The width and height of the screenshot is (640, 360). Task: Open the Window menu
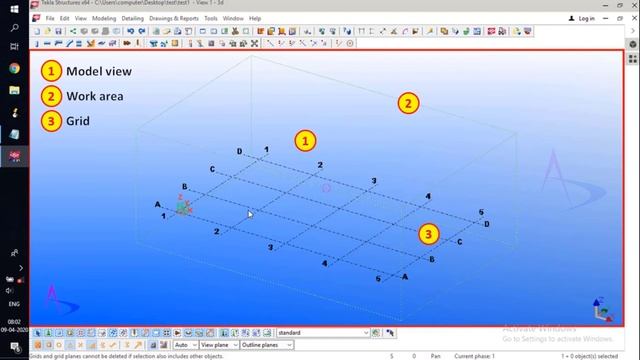click(x=233, y=18)
